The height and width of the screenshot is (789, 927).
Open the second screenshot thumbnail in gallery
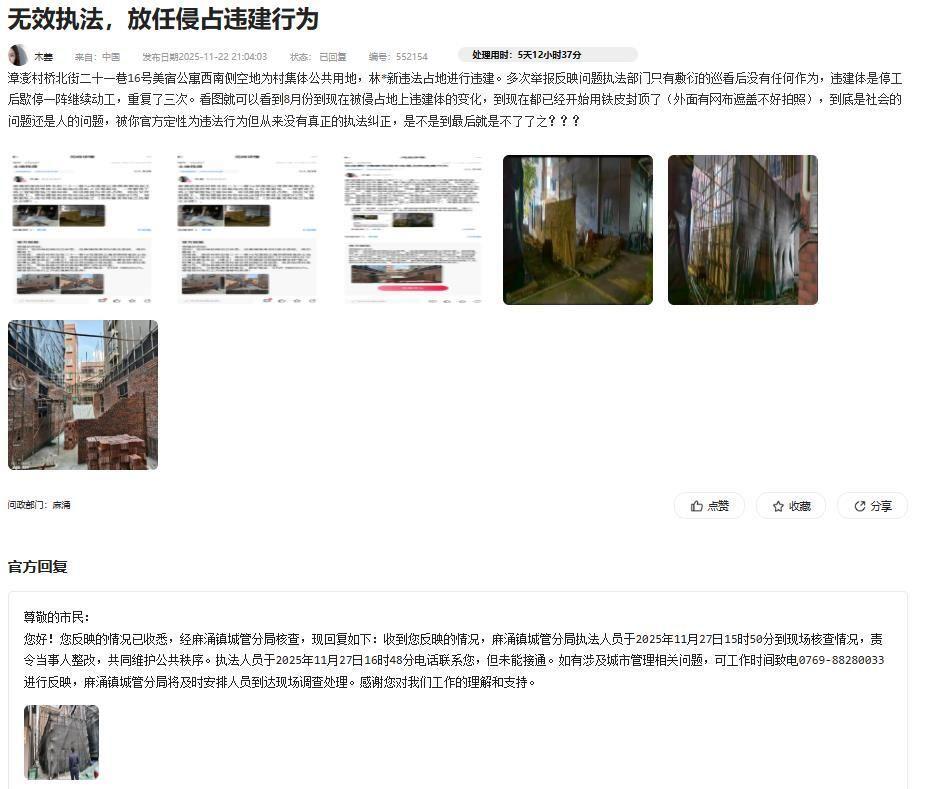coord(248,230)
